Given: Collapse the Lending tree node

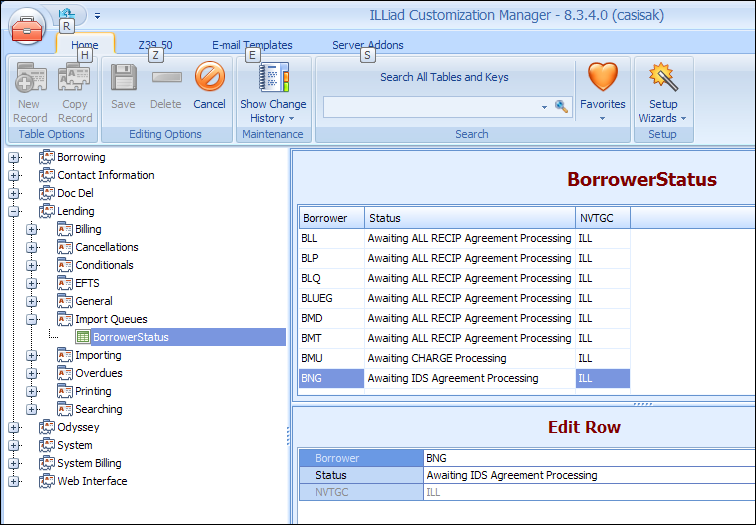Looking at the screenshot, I should 14,211.
